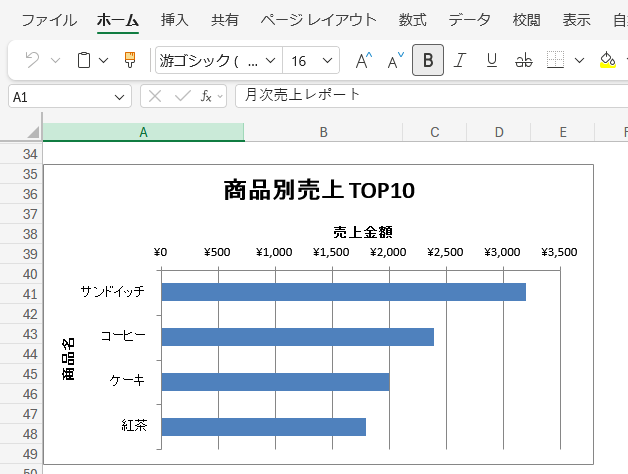Click the コーヒー bar in chart
The width and height of the screenshot is (628, 474).
coord(298,337)
